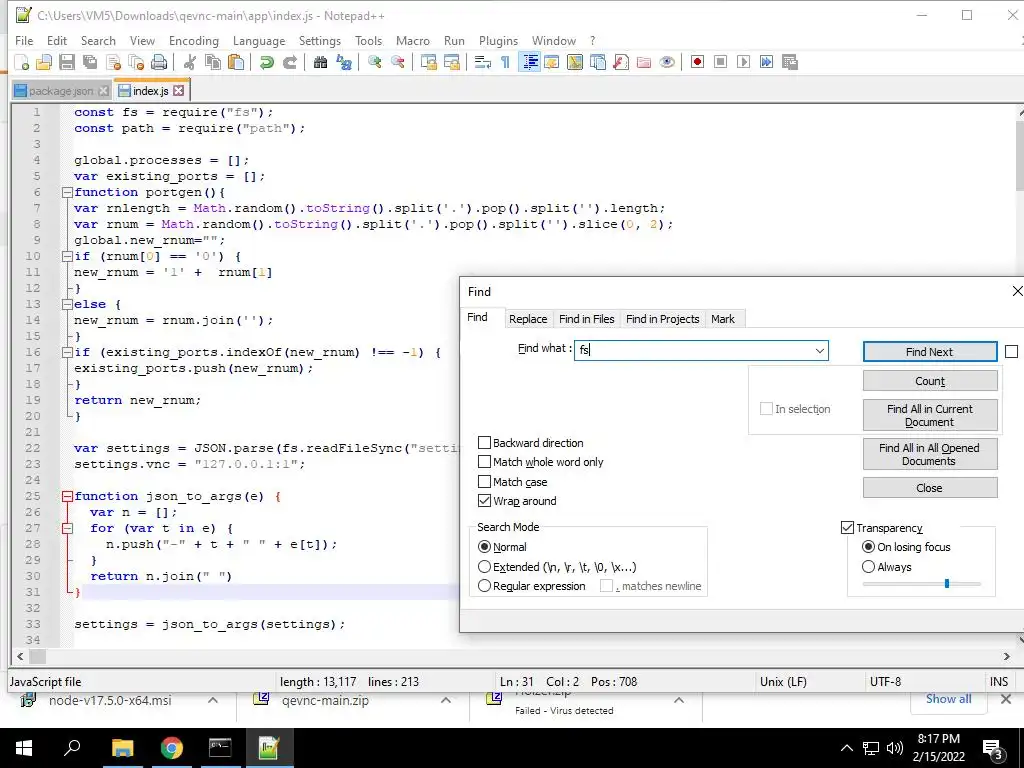Collapse the portgen function fold marker

[67, 193]
